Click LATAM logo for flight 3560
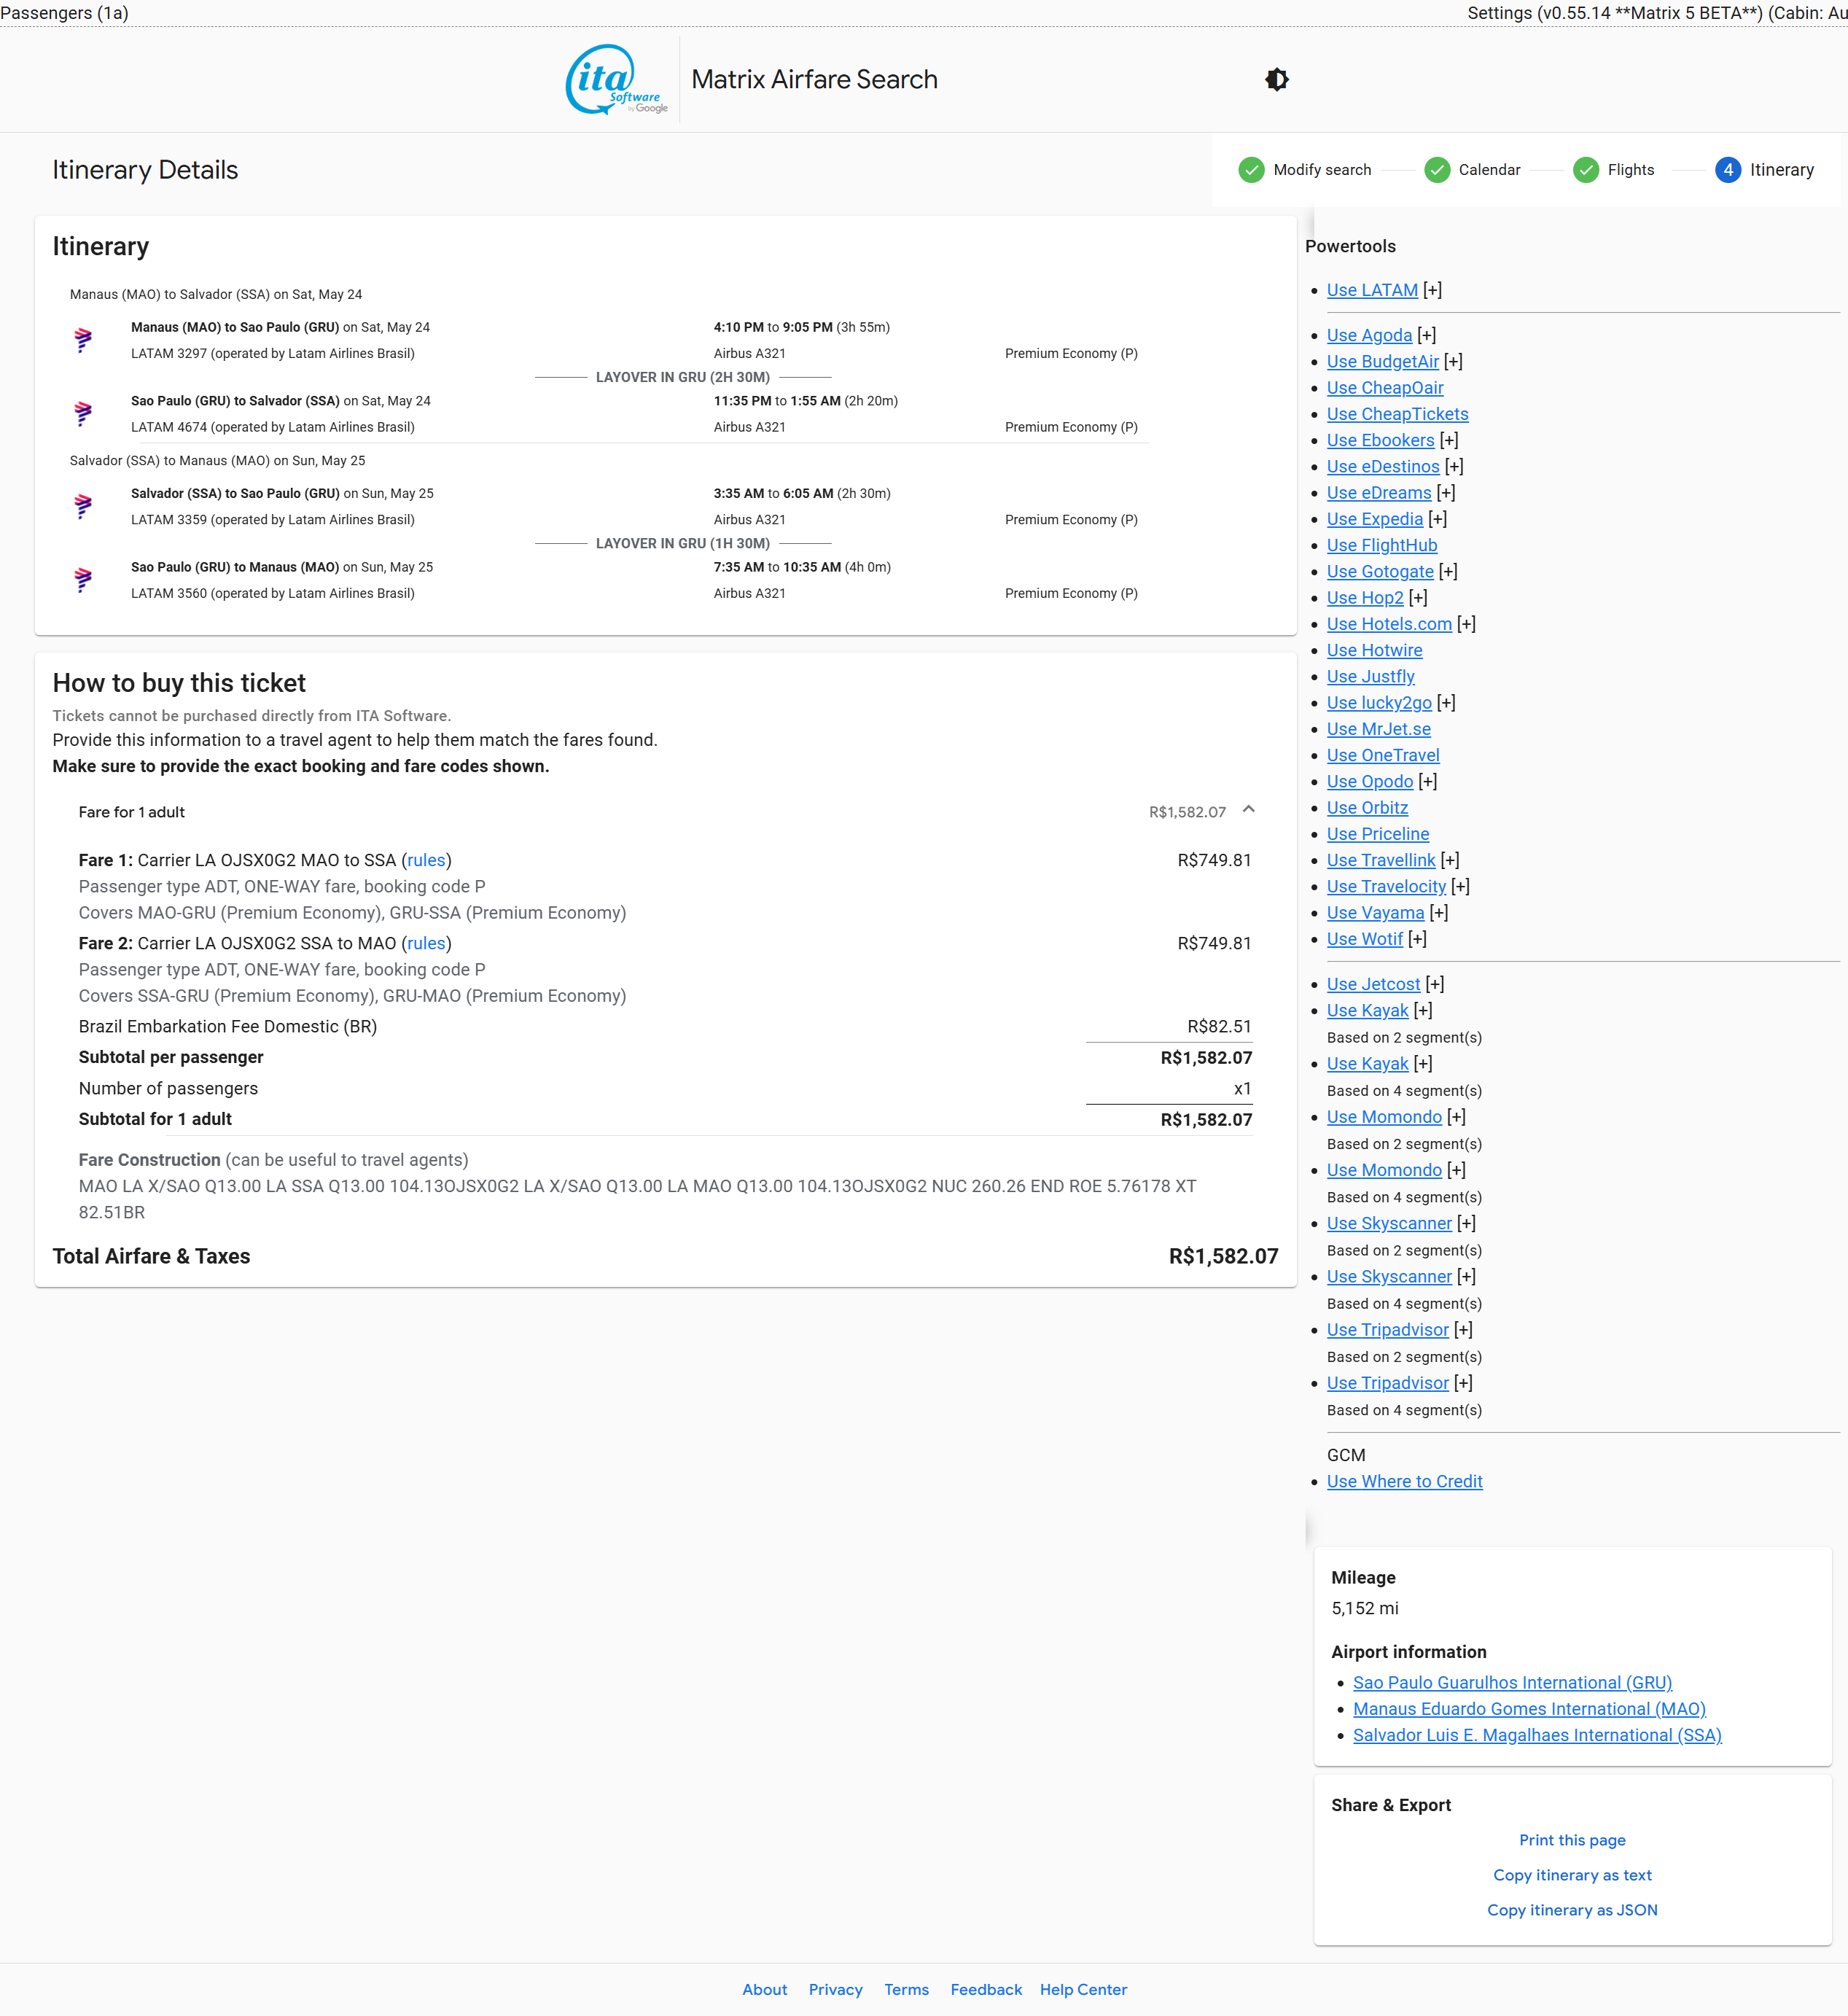 84,580
